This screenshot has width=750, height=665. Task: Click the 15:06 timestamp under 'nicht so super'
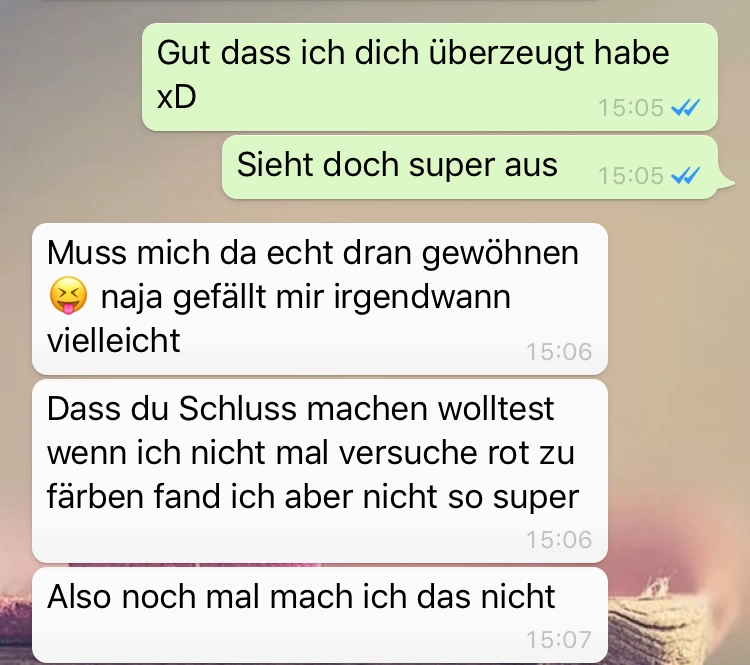pyautogui.click(x=559, y=540)
